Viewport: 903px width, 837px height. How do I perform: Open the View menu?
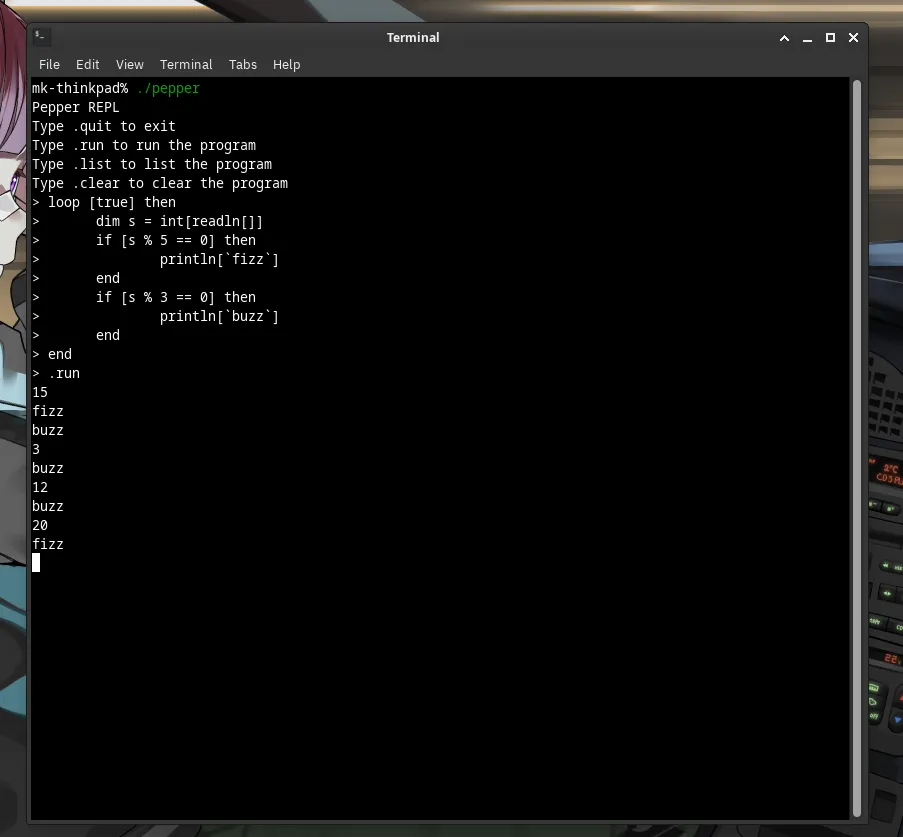tap(130, 64)
